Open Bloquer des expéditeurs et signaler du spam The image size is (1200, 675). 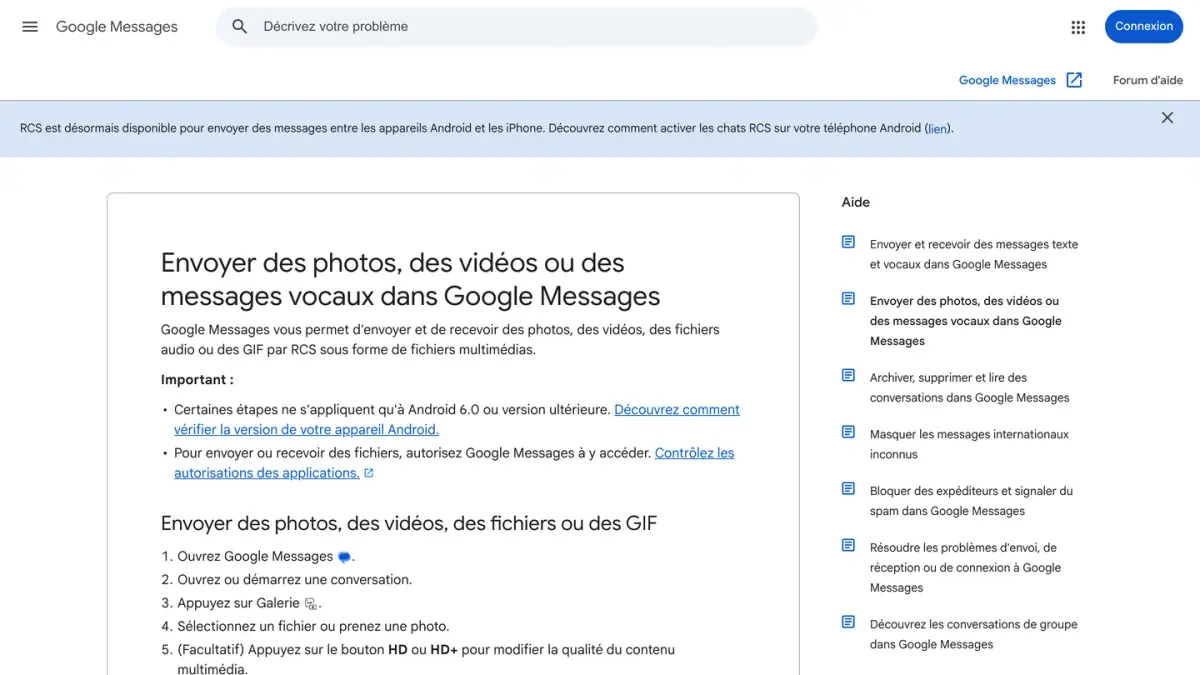[971, 501]
